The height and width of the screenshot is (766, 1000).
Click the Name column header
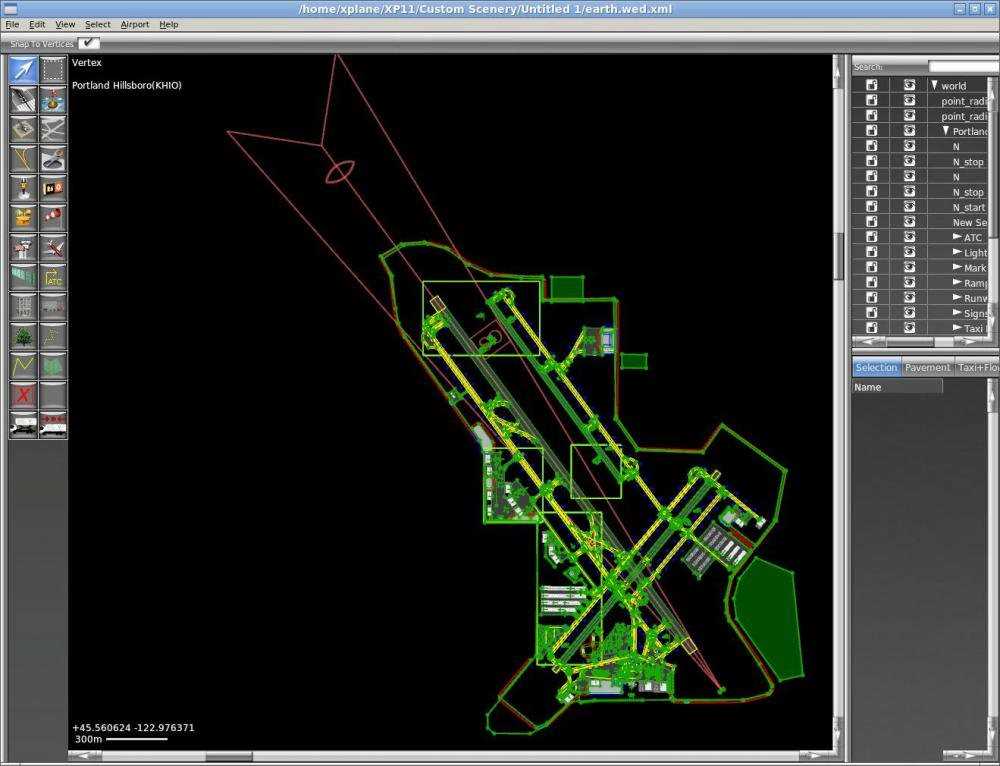(x=897, y=387)
